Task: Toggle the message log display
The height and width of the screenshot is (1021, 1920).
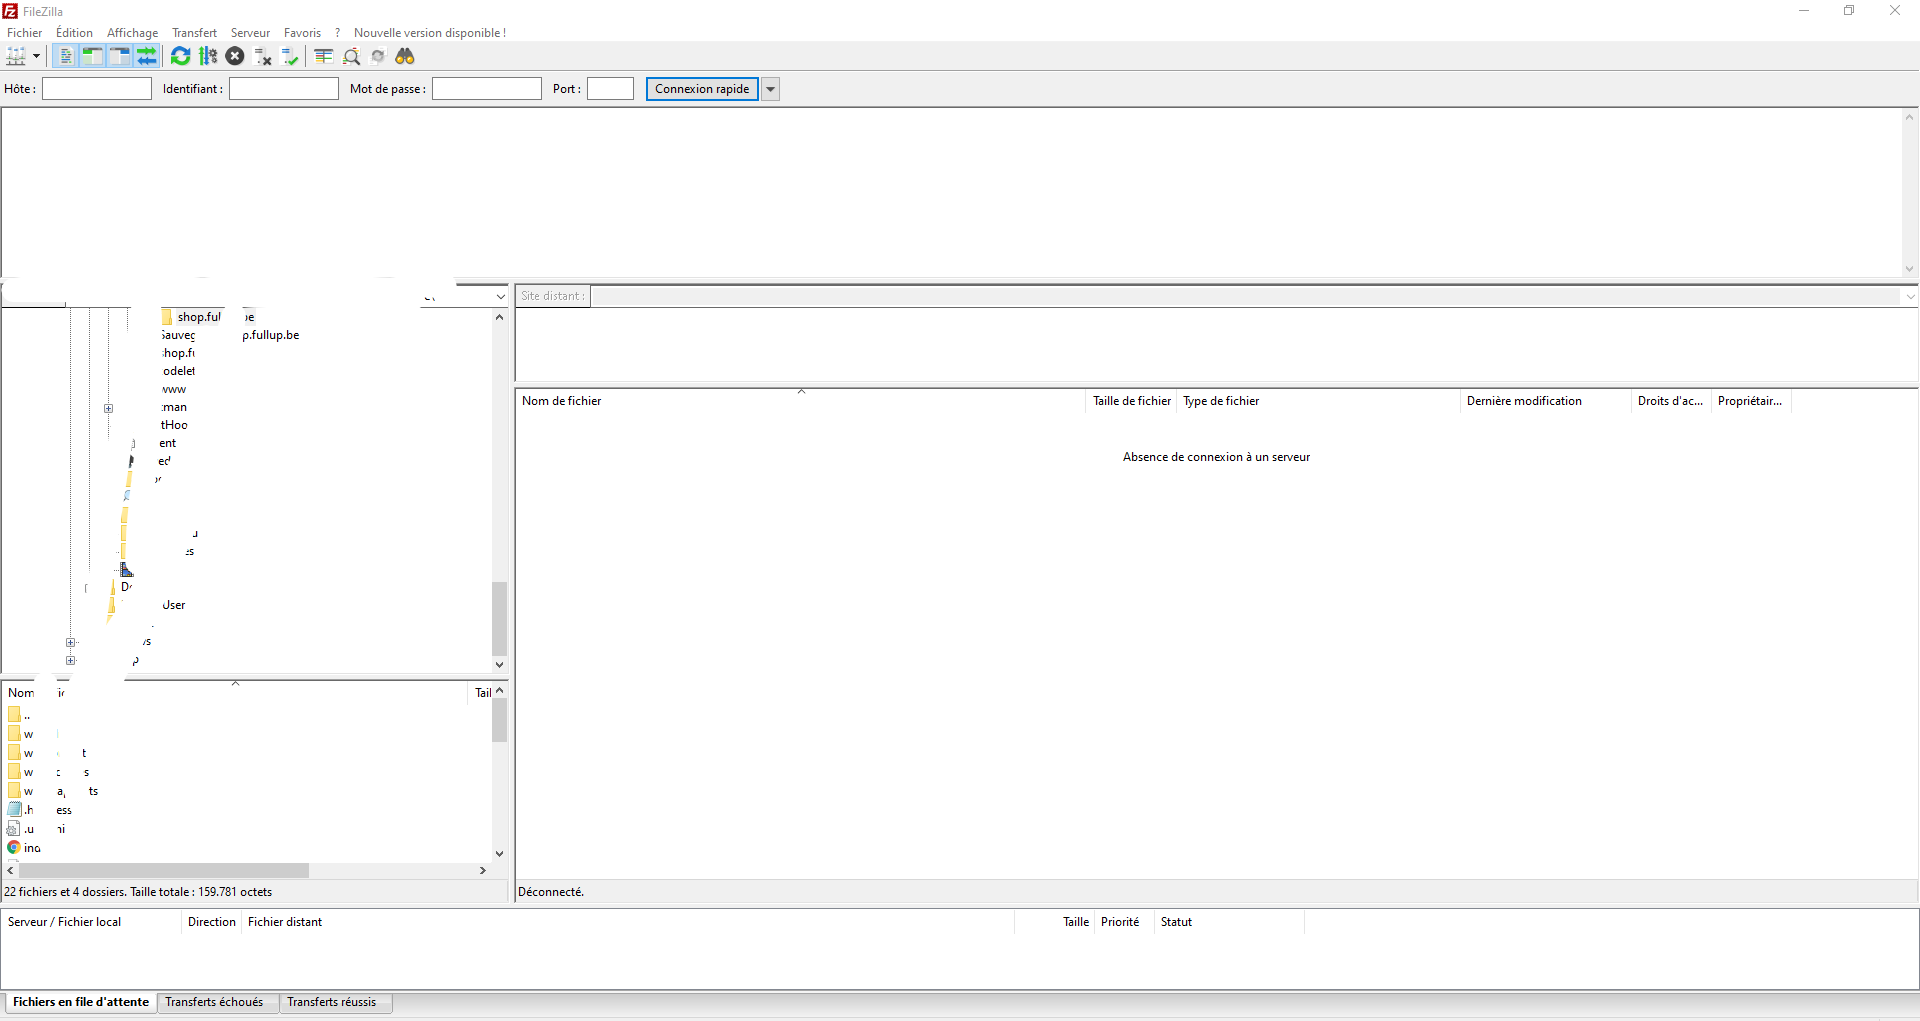Action: pos(65,56)
